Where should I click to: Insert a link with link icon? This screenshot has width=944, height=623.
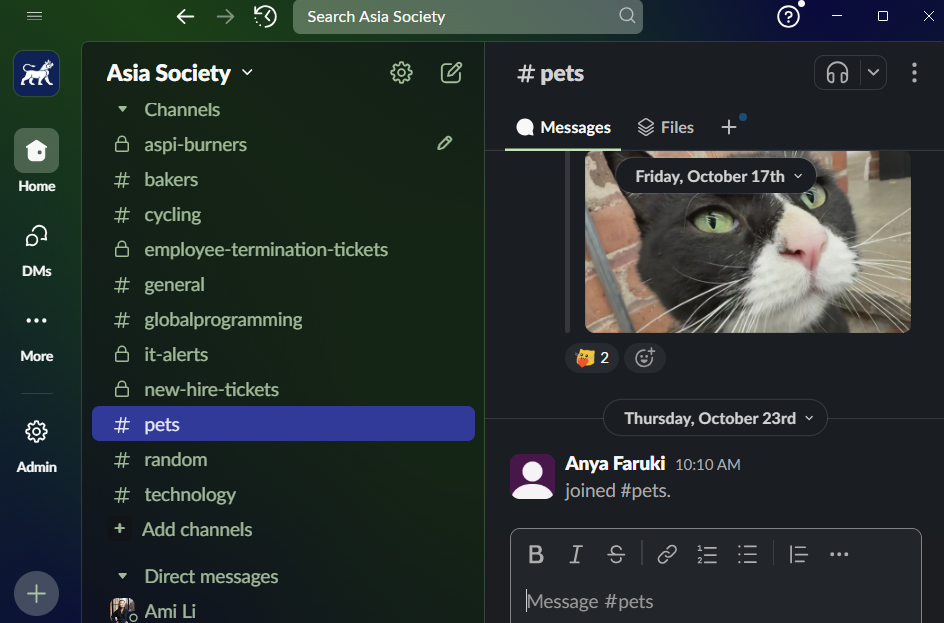pyautogui.click(x=667, y=554)
